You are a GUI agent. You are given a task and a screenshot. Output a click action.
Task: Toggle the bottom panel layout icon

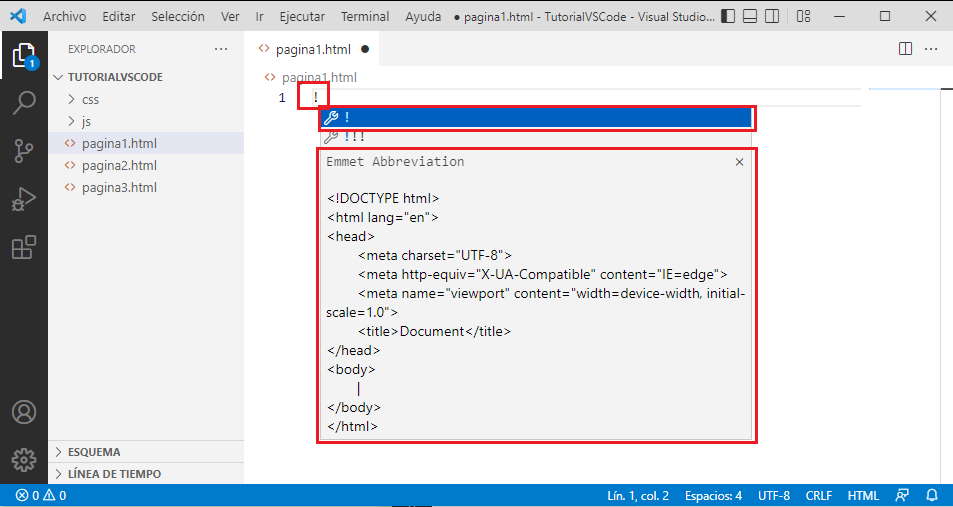(750, 16)
